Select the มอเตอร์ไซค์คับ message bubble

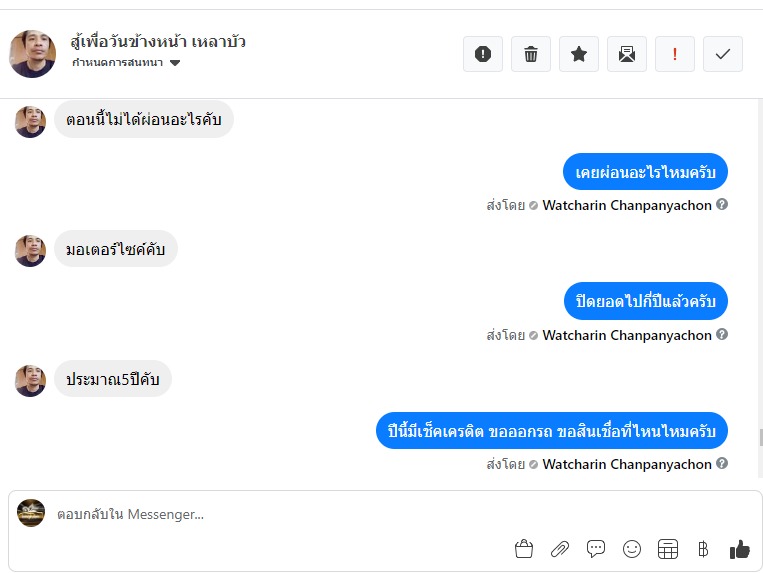116,249
